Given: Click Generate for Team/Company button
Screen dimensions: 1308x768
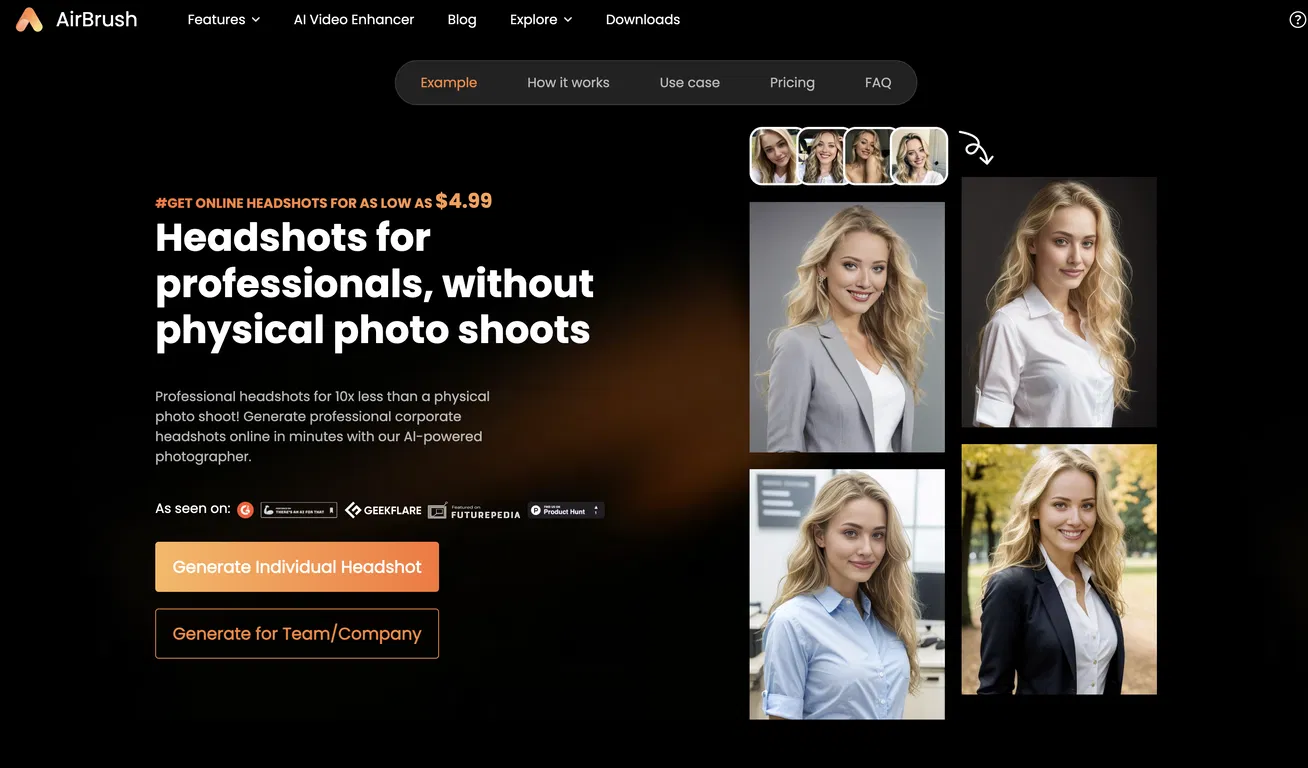Looking at the screenshot, I should tap(297, 634).
